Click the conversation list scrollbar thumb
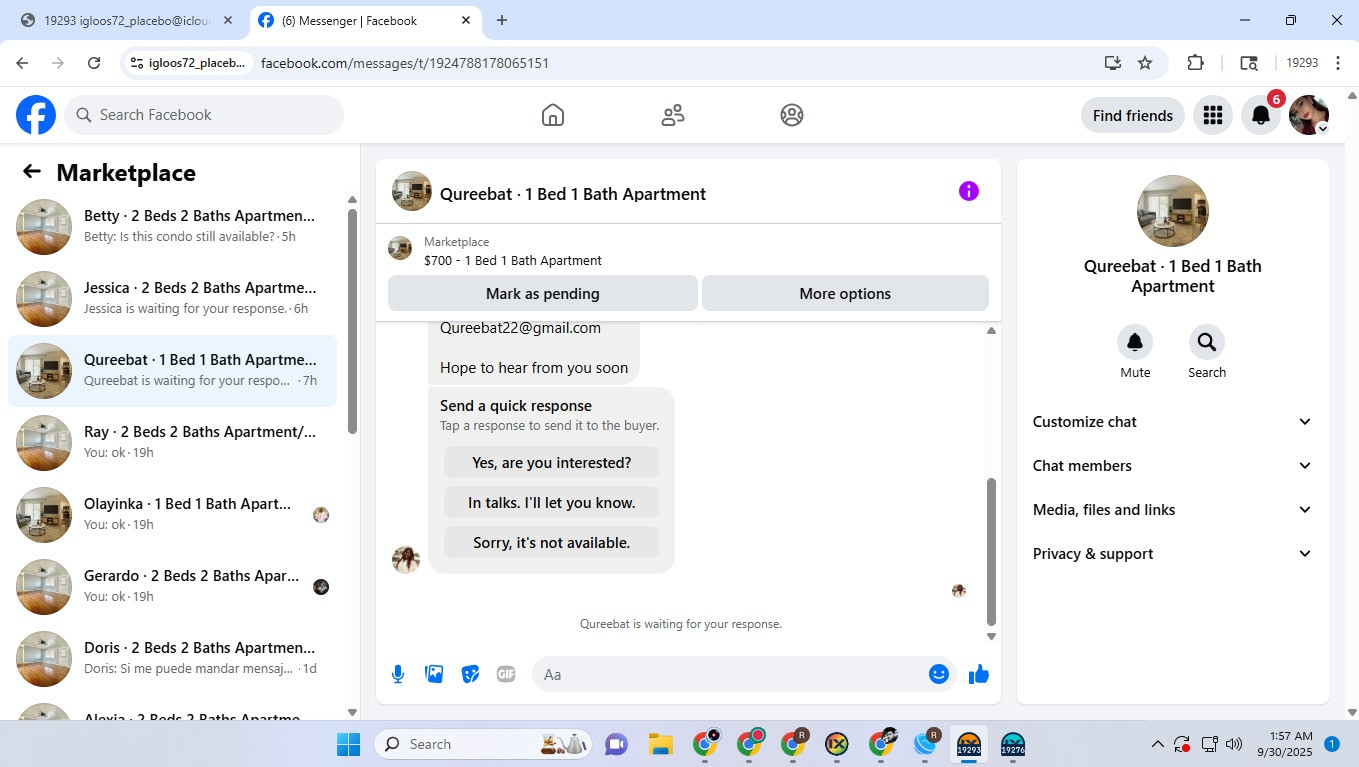Image resolution: width=1359 pixels, height=767 pixels. 352,320
